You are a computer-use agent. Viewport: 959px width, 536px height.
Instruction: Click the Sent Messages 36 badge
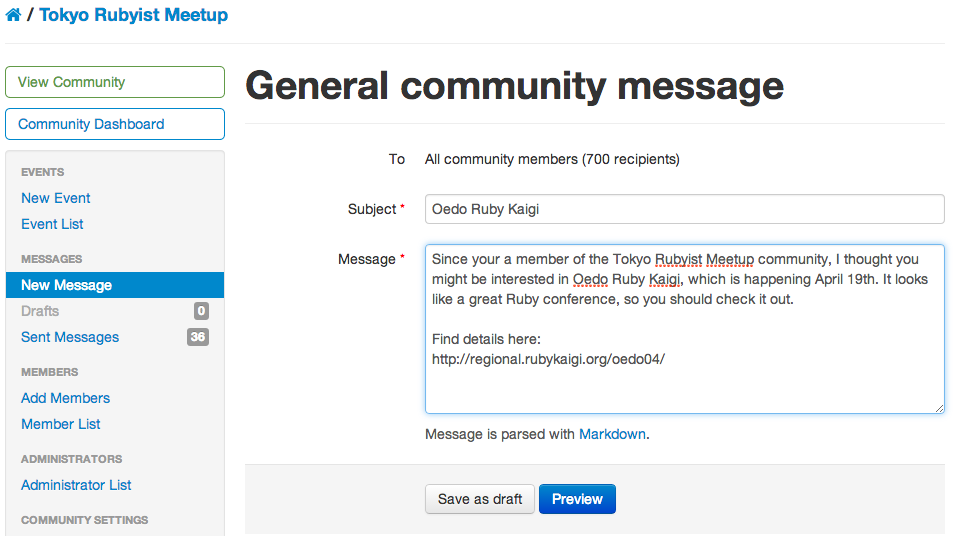point(198,337)
